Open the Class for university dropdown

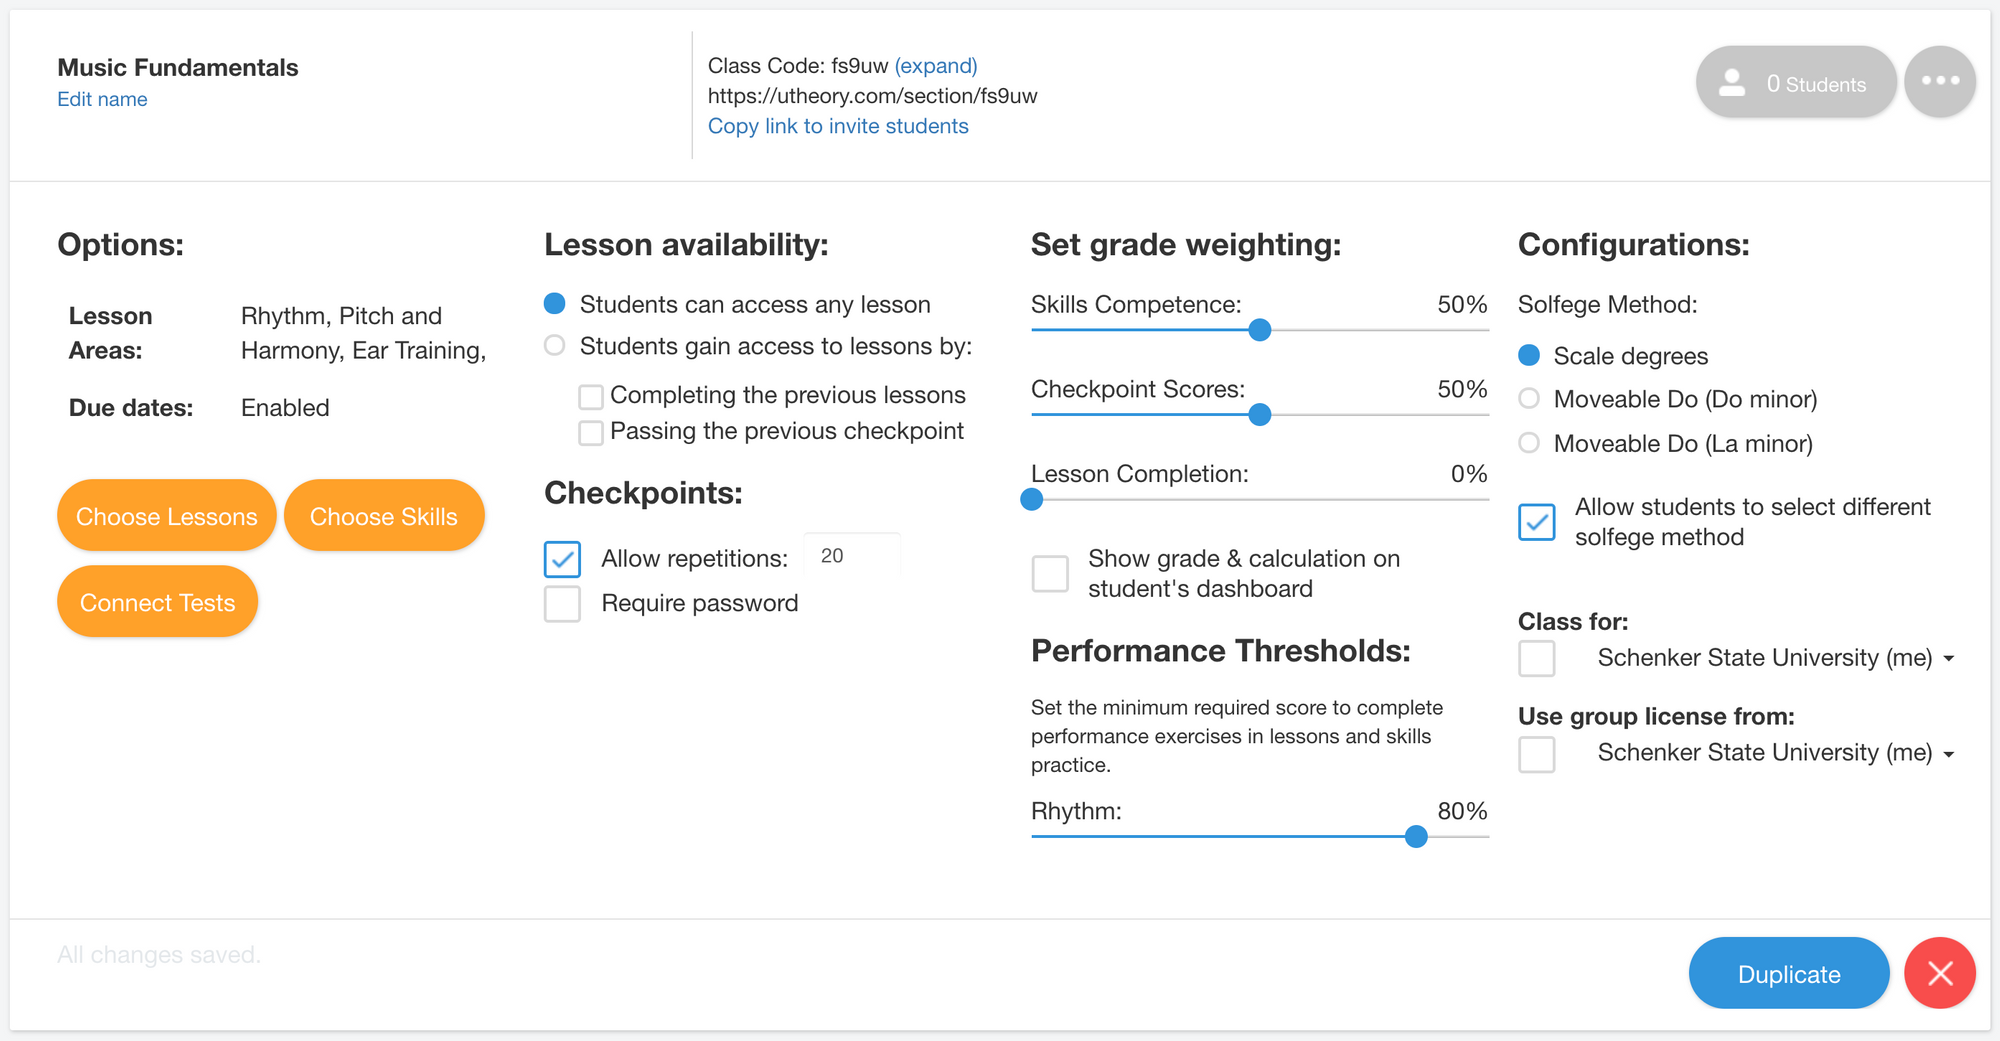1948,657
